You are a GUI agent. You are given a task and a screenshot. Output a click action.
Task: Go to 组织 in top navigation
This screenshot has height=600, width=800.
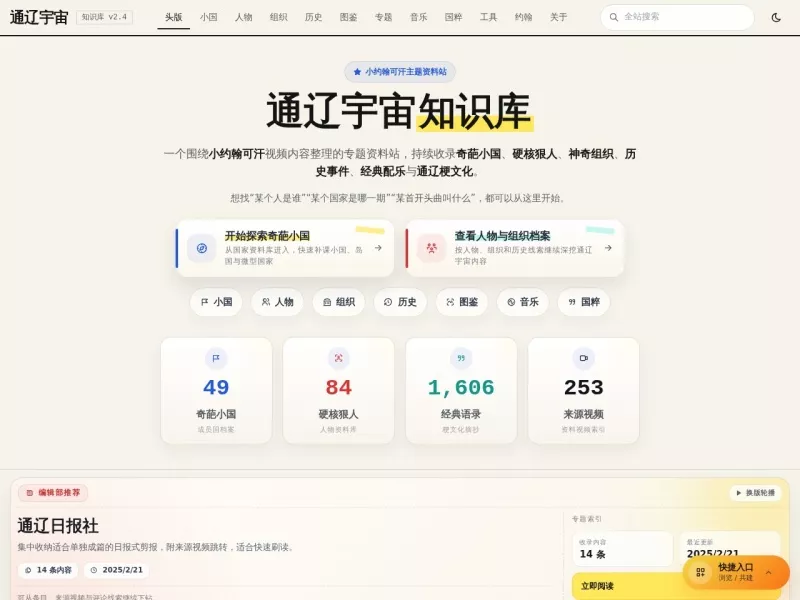279,17
